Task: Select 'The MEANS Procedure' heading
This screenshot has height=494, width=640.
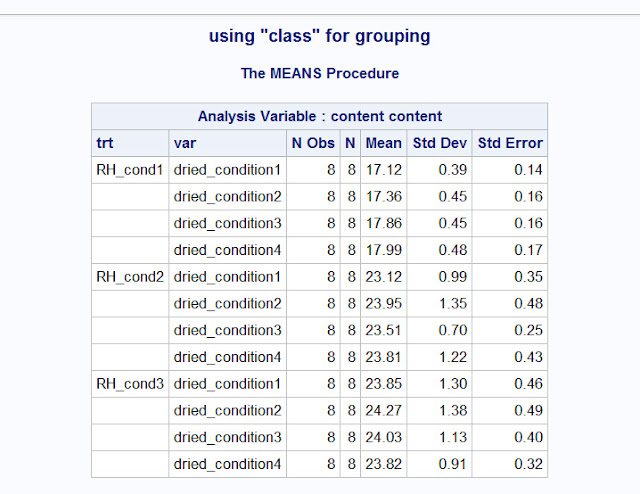Action: (x=320, y=73)
